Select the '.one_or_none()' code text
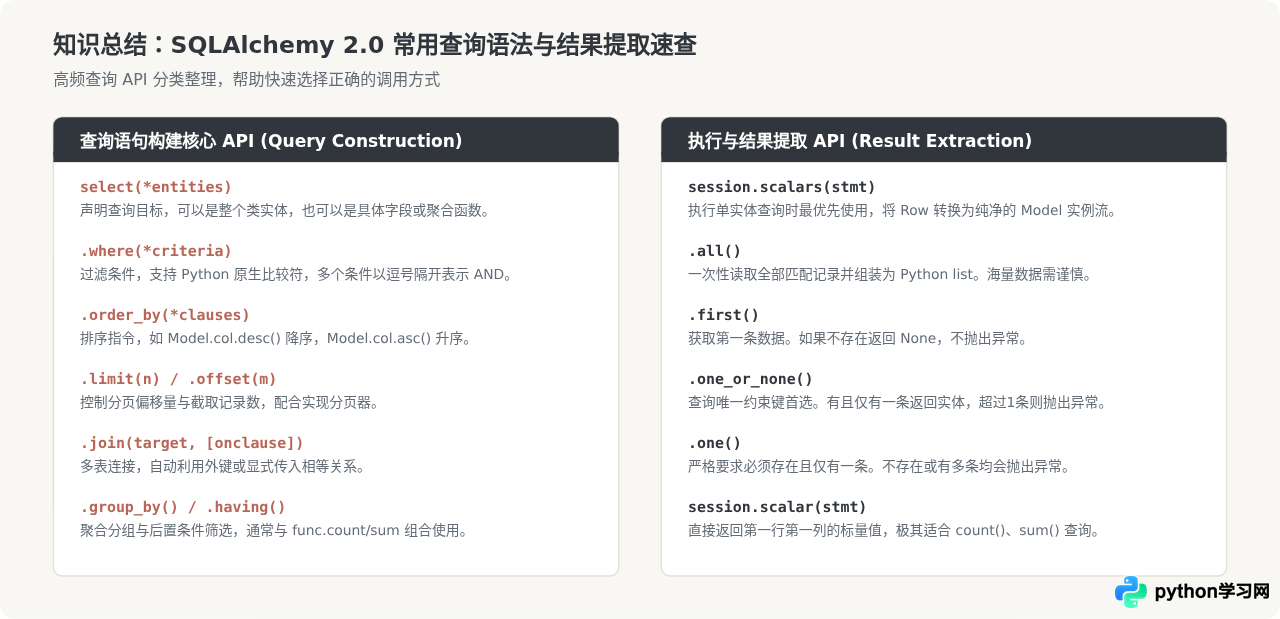The width and height of the screenshot is (1280, 619). pos(751,379)
